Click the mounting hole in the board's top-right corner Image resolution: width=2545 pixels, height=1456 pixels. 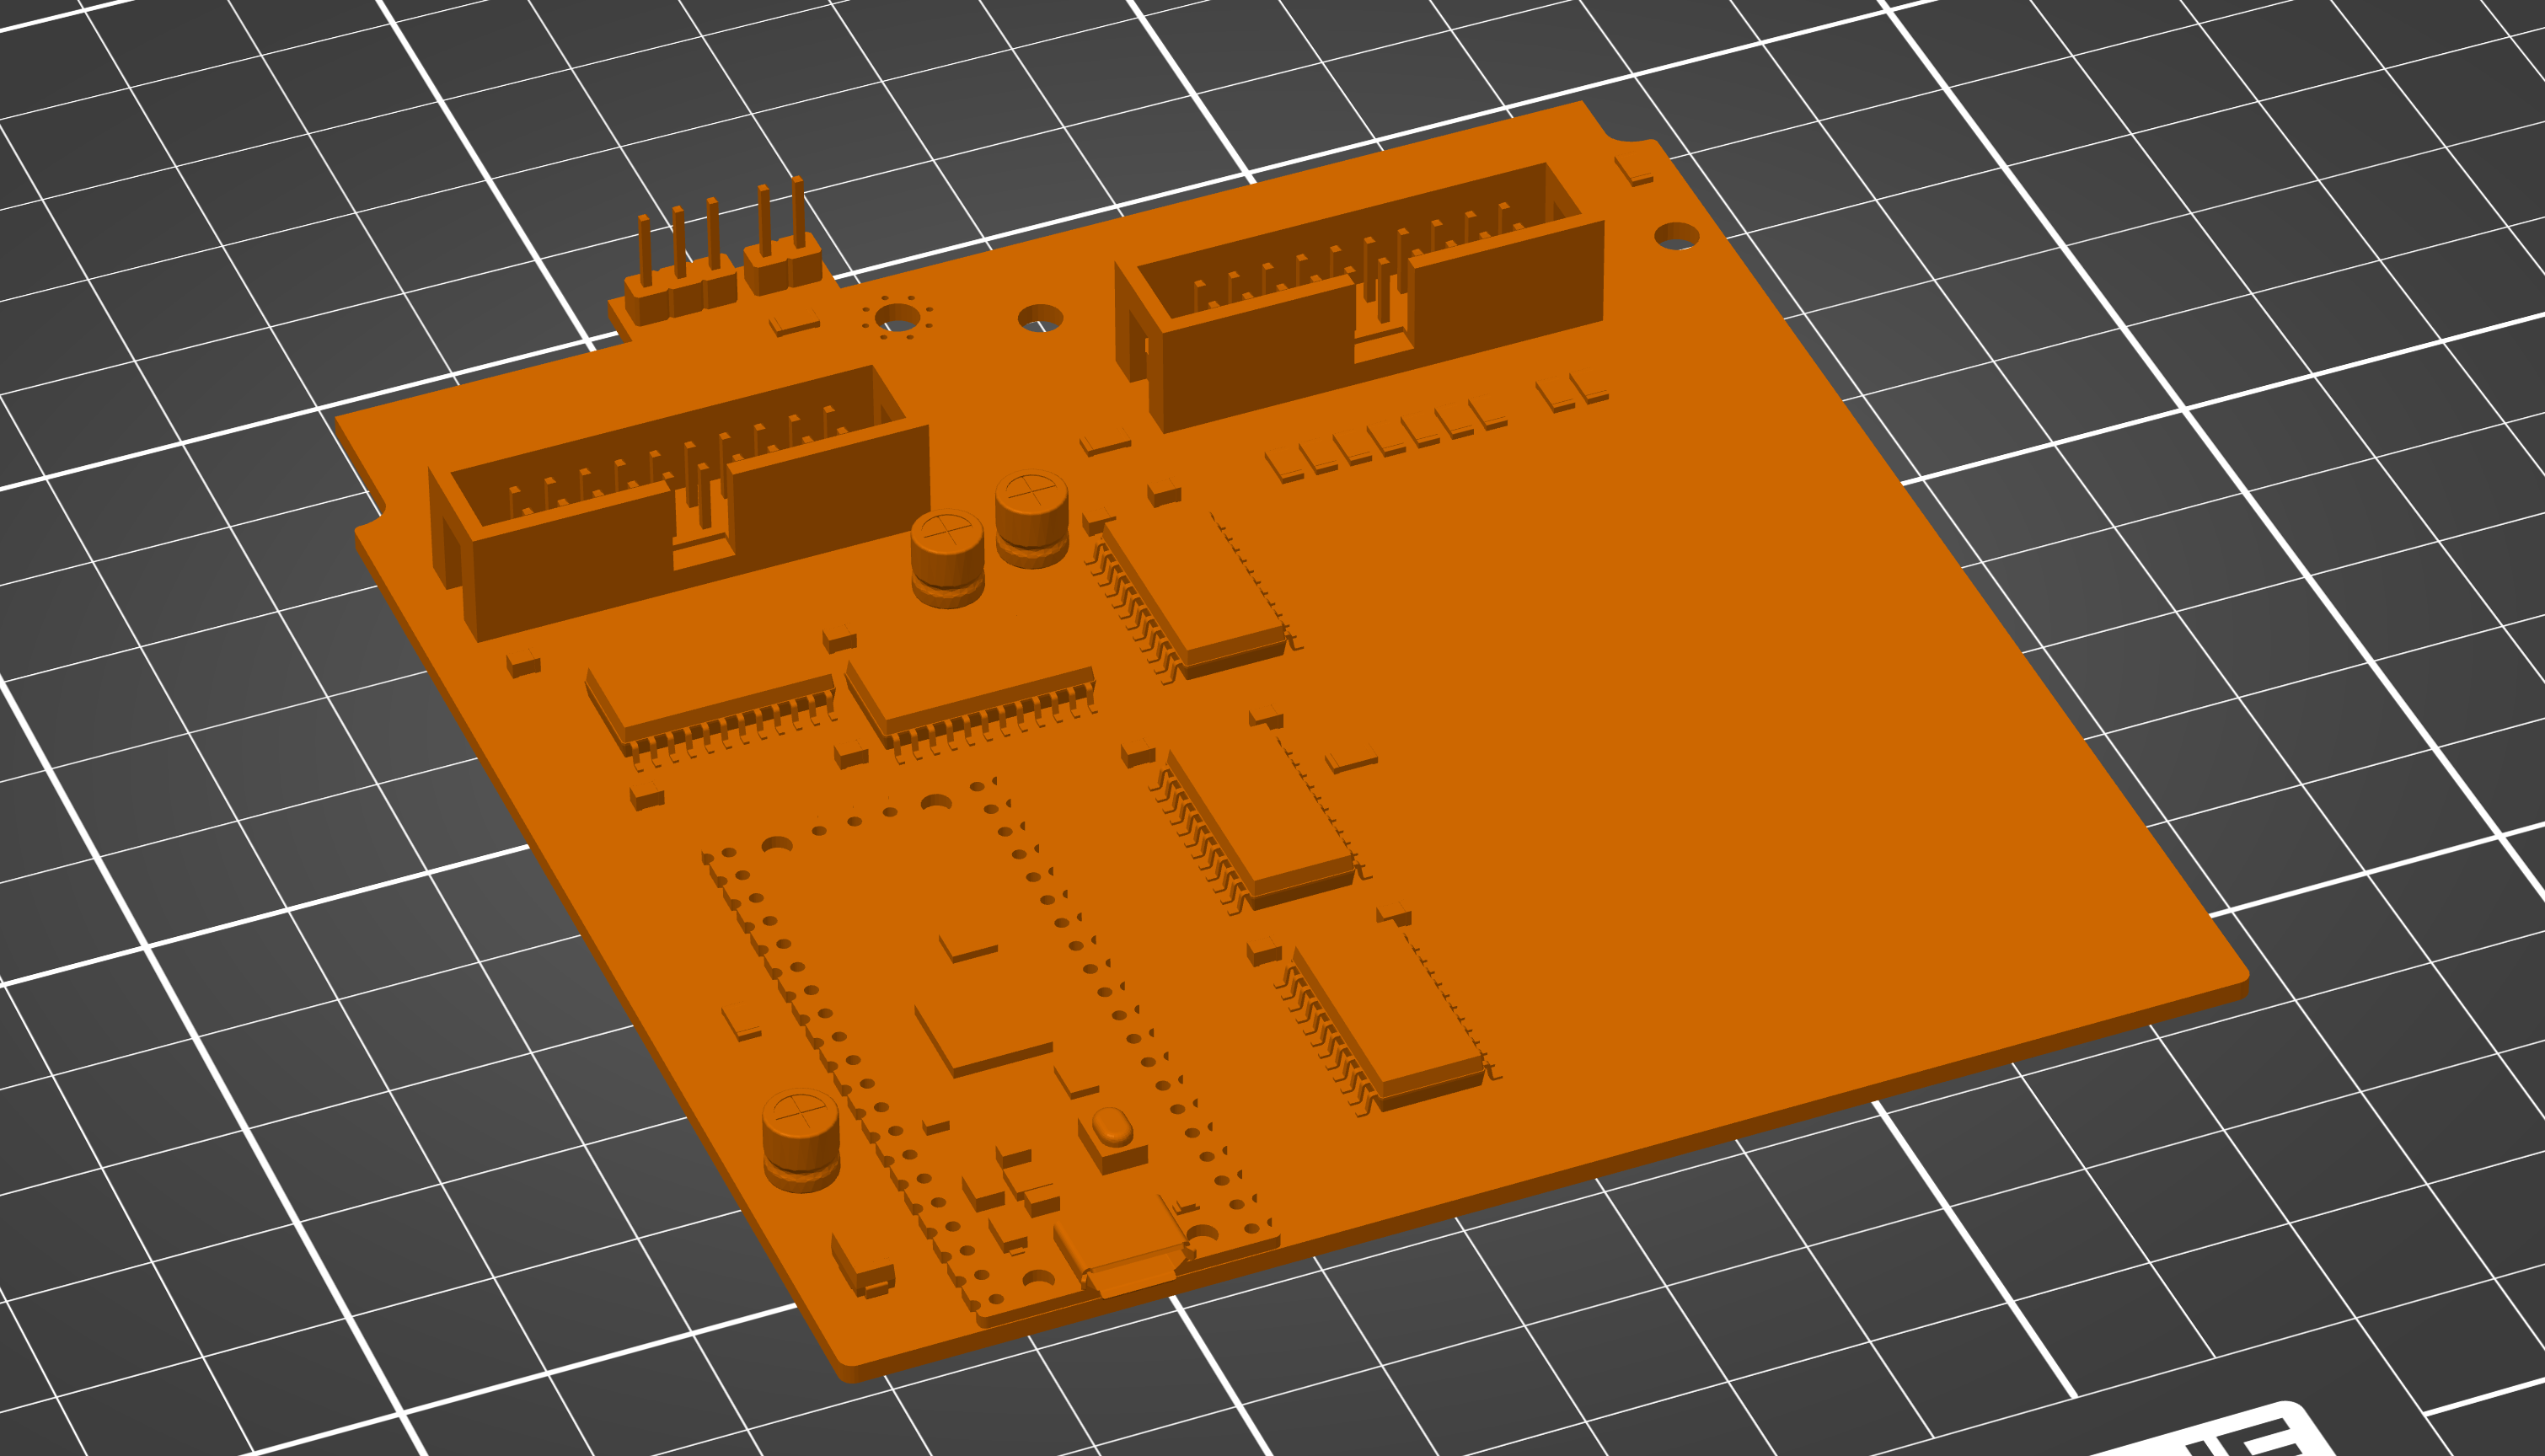coord(1677,237)
